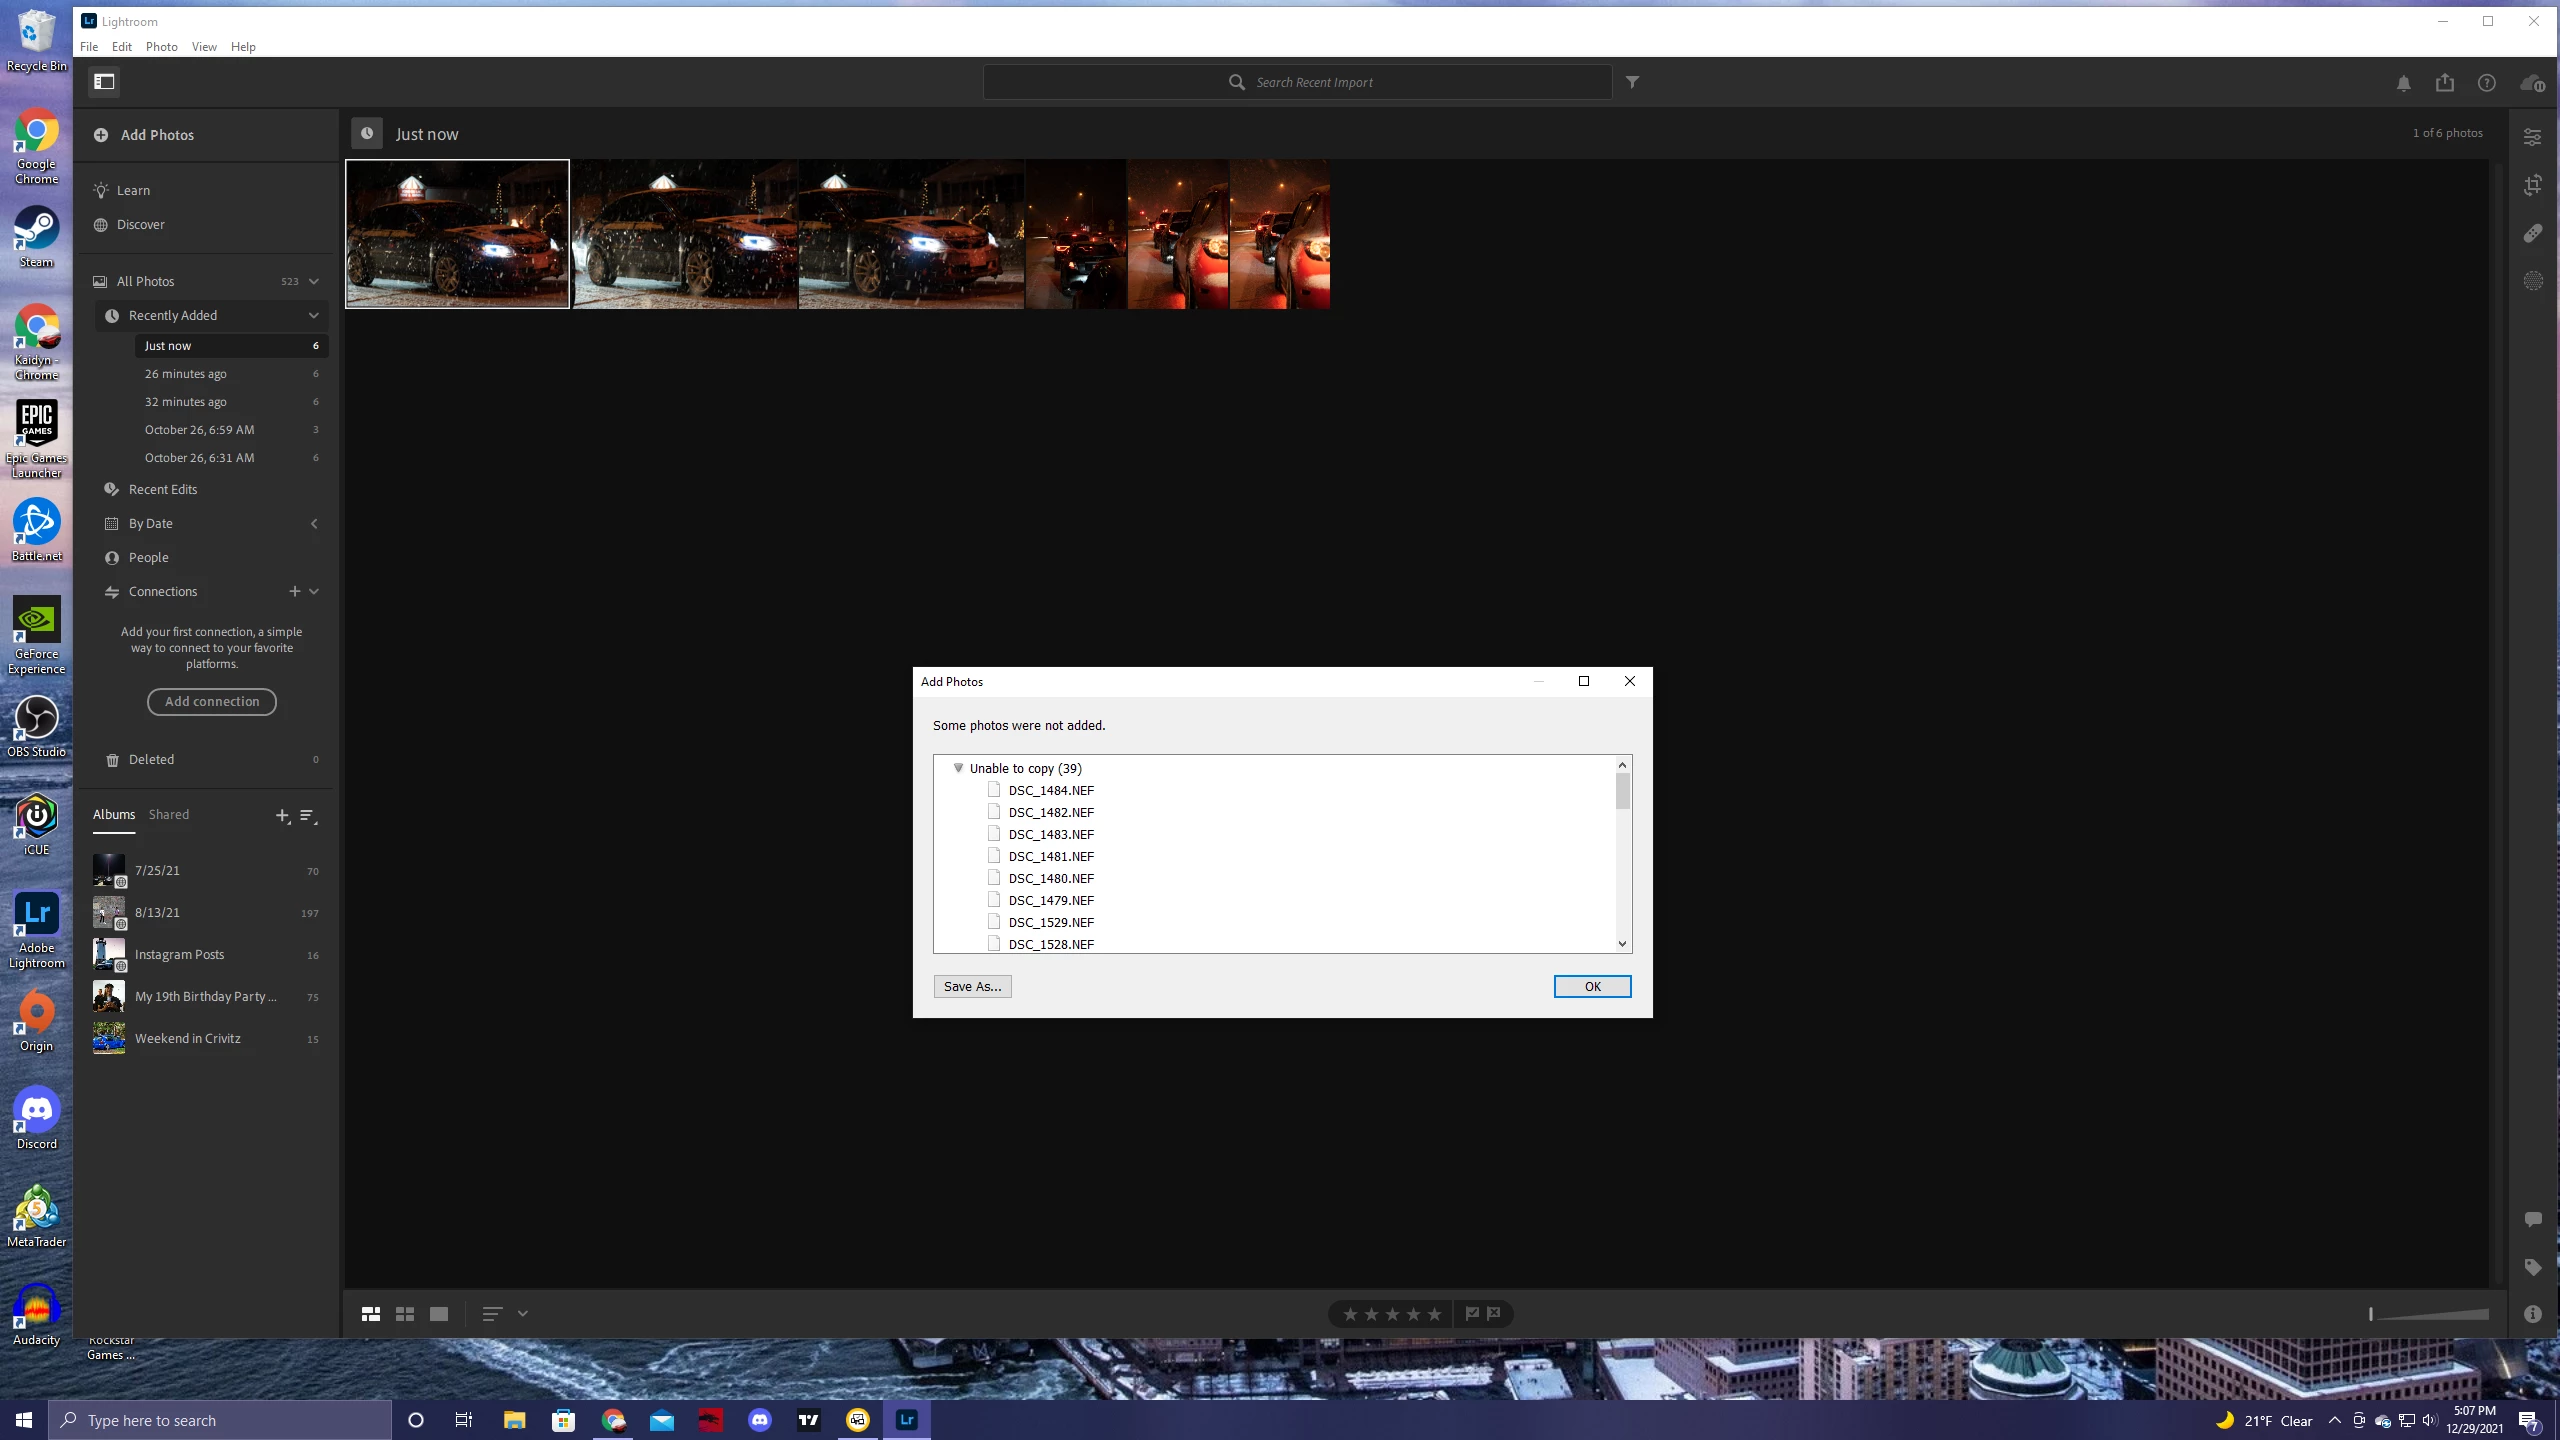
Task: Open the Lightroom taskbar icon
Action: [x=906, y=1420]
